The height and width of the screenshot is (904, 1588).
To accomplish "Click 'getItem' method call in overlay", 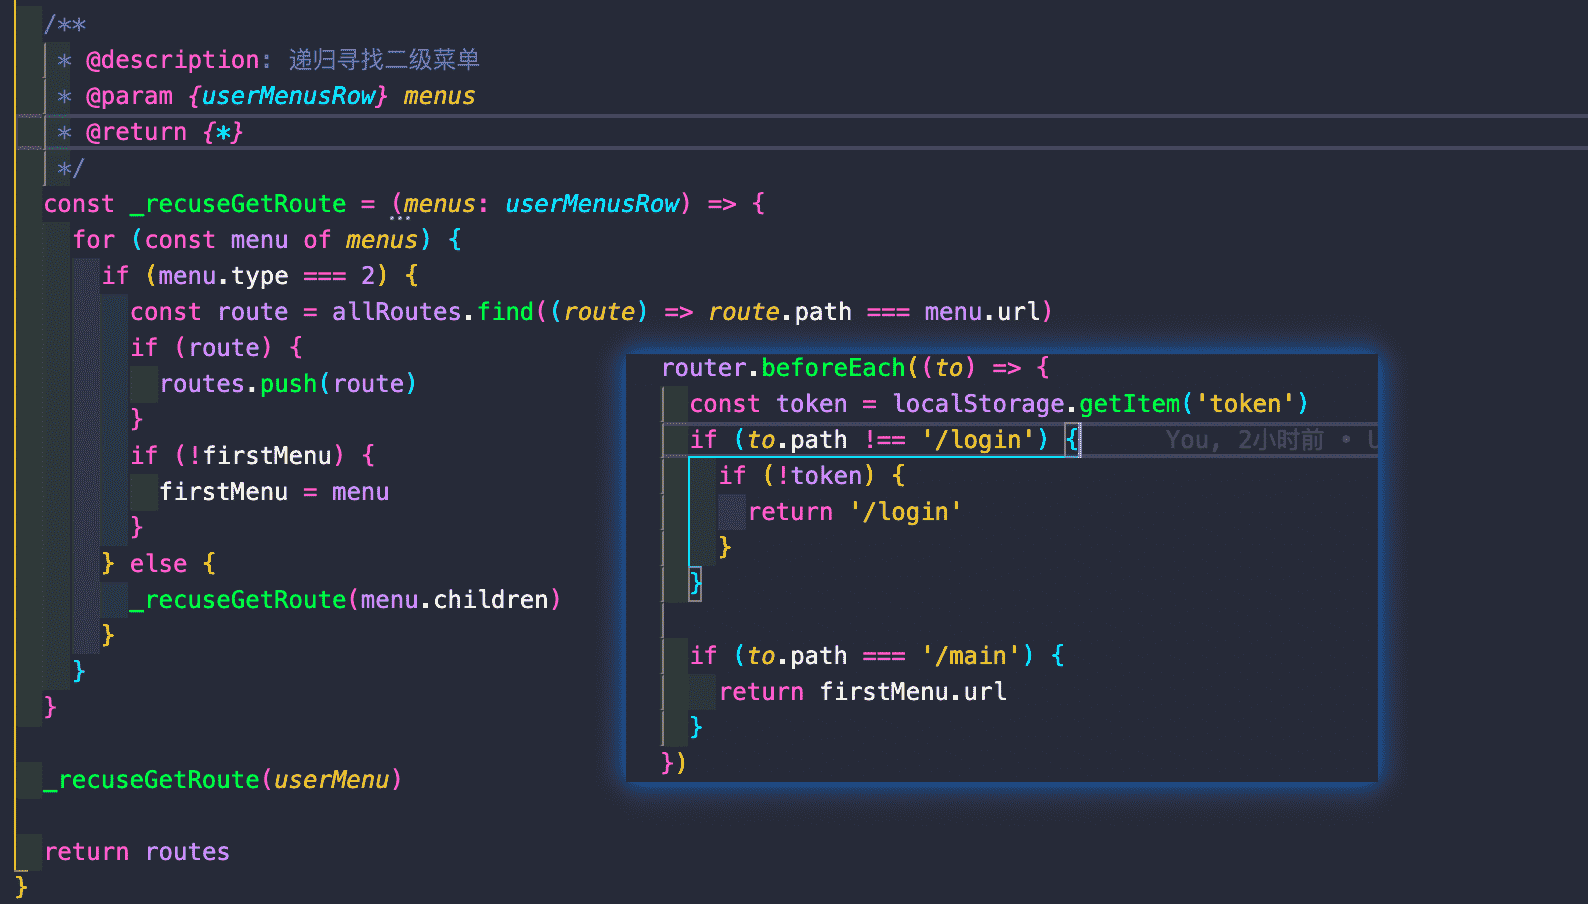I will pyautogui.click(x=1130, y=404).
